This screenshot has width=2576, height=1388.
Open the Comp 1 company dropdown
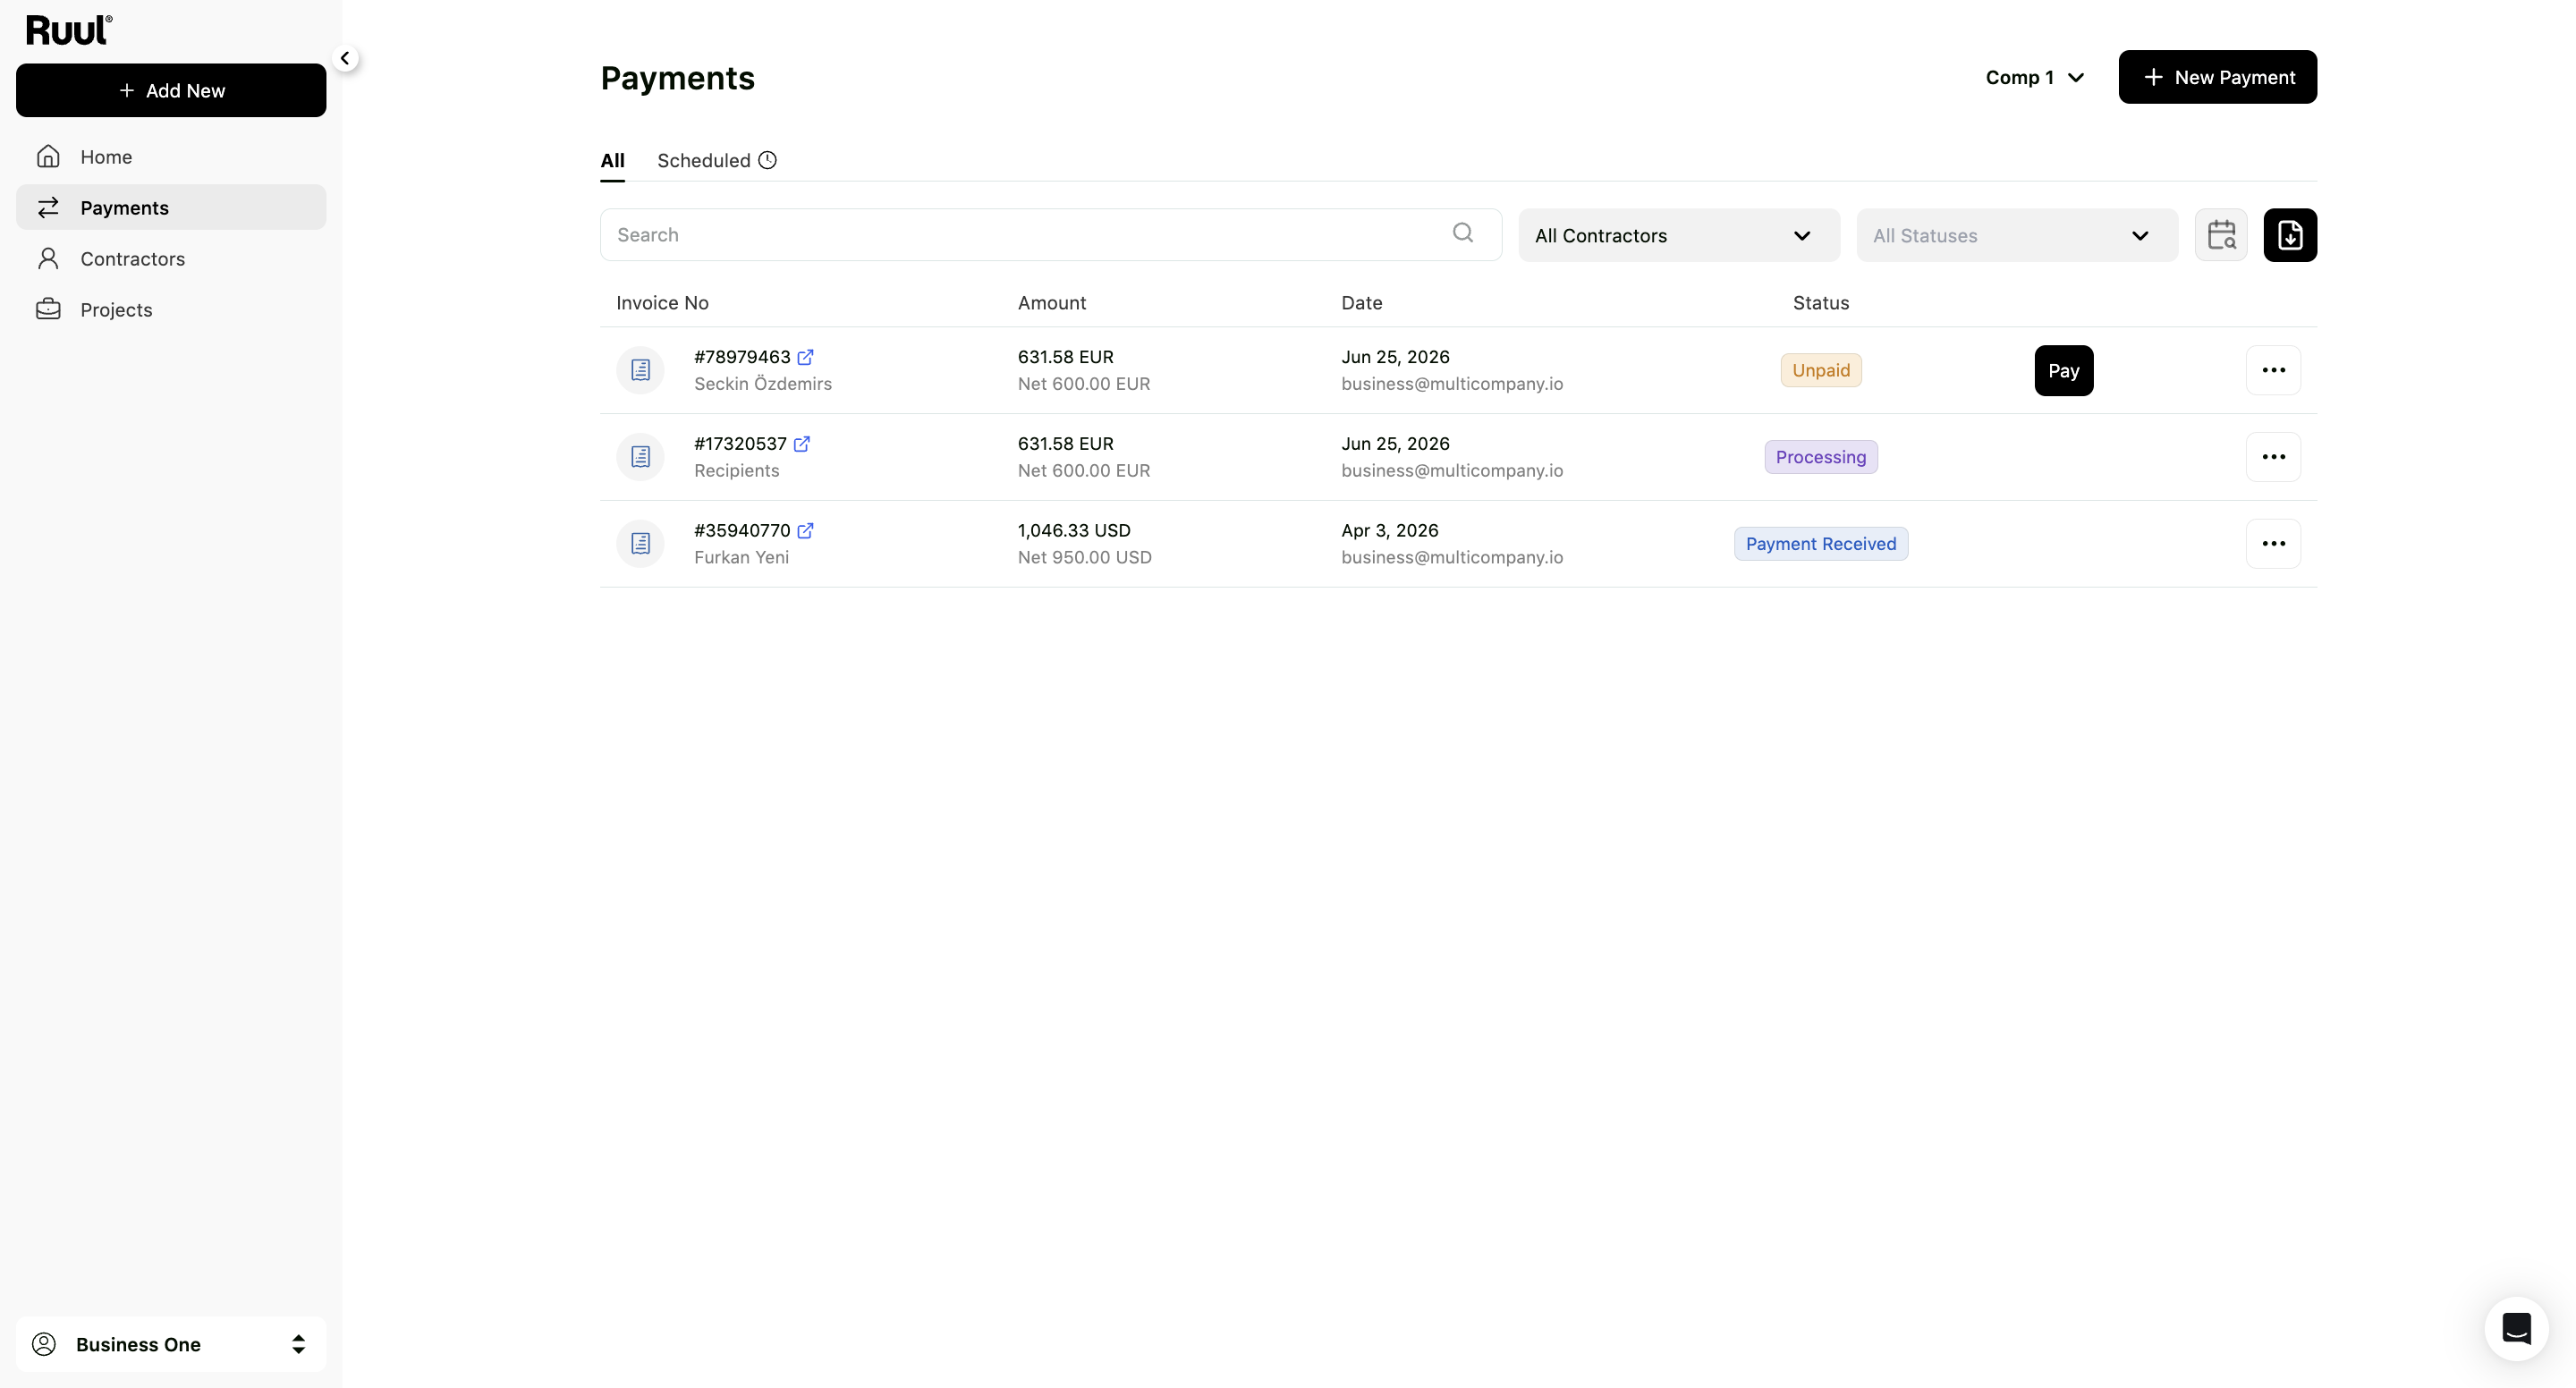pos(2035,77)
